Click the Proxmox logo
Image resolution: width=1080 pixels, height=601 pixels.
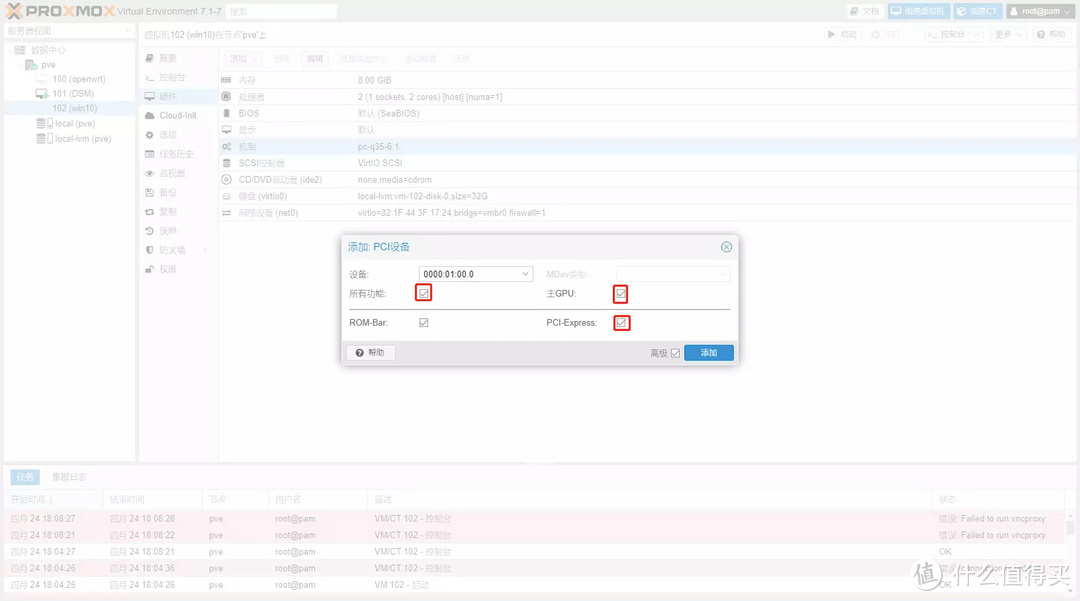coord(61,11)
